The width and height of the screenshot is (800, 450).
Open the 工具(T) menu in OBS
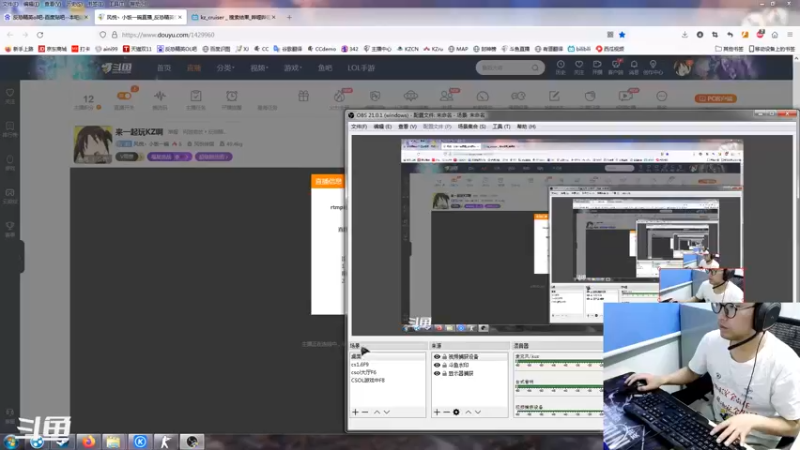click(501, 127)
